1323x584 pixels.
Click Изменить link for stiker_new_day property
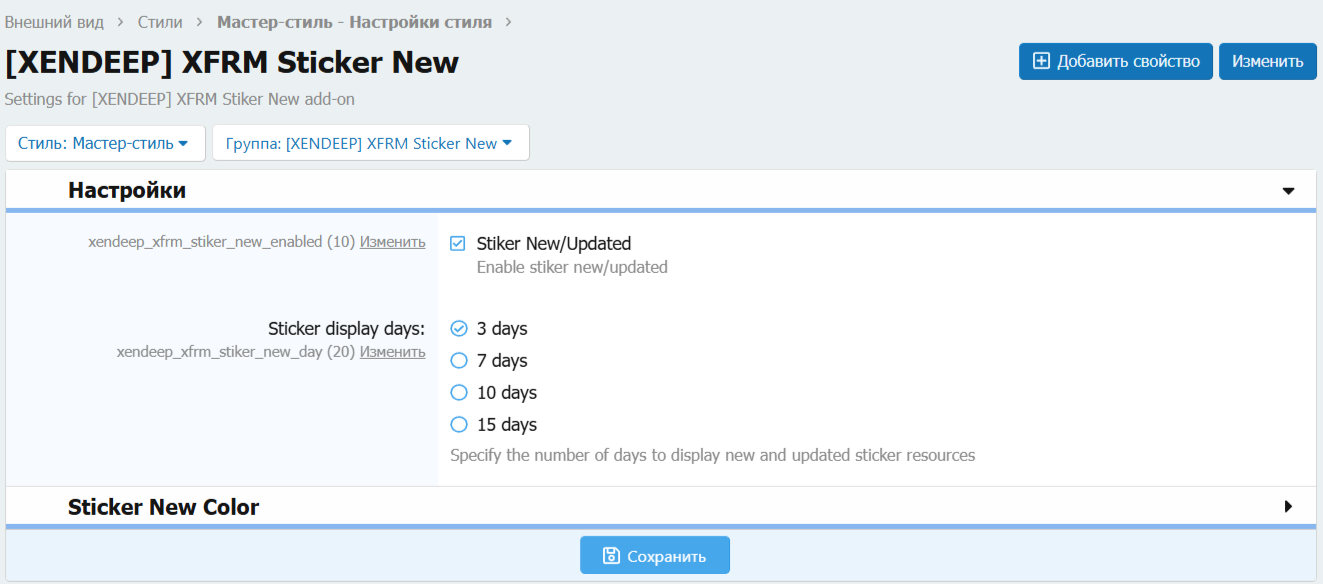(x=392, y=352)
